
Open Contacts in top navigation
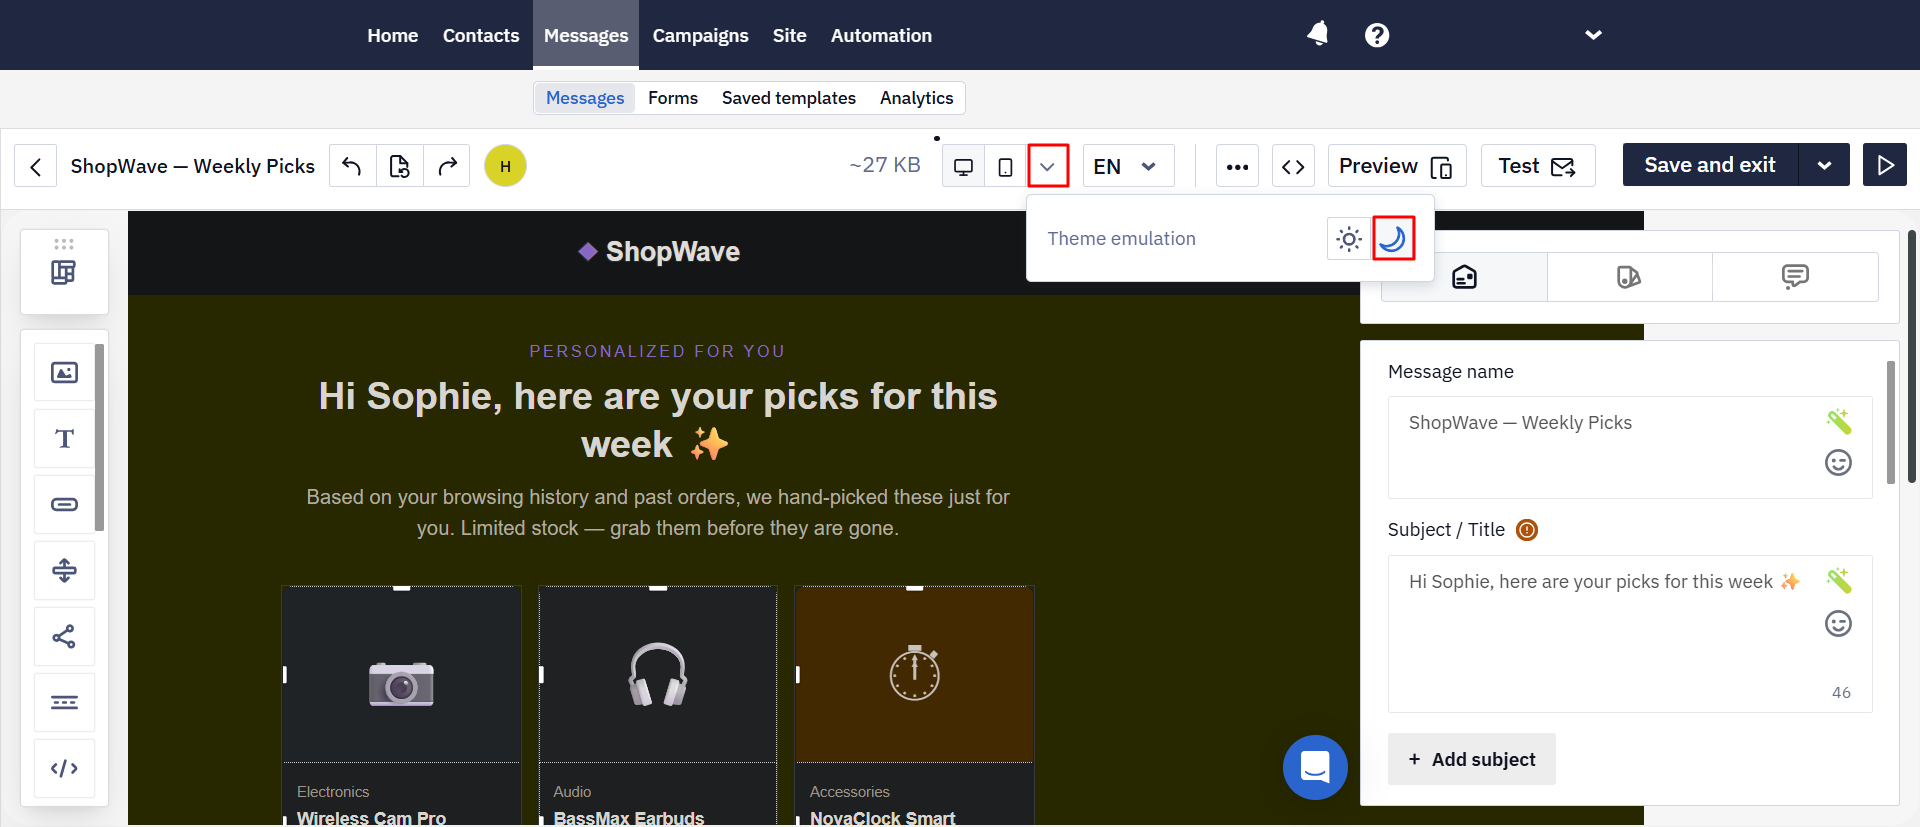pos(481,35)
